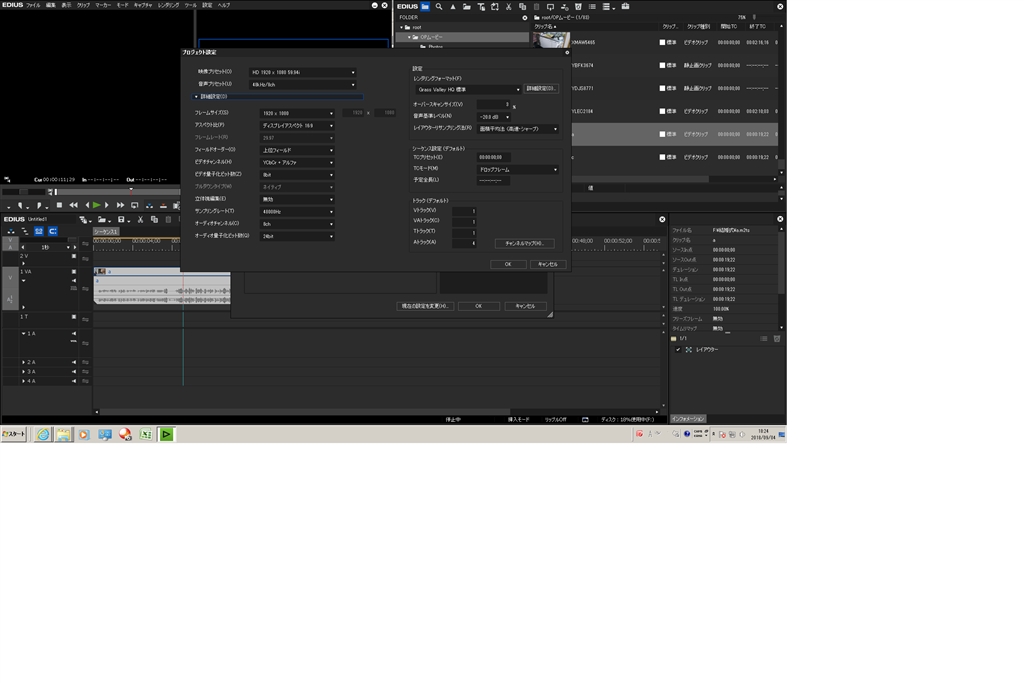1024x683 pixels.
Task: Open the Frame Size dropdown 1920 x 1080
Action: click(x=297, y=113)
